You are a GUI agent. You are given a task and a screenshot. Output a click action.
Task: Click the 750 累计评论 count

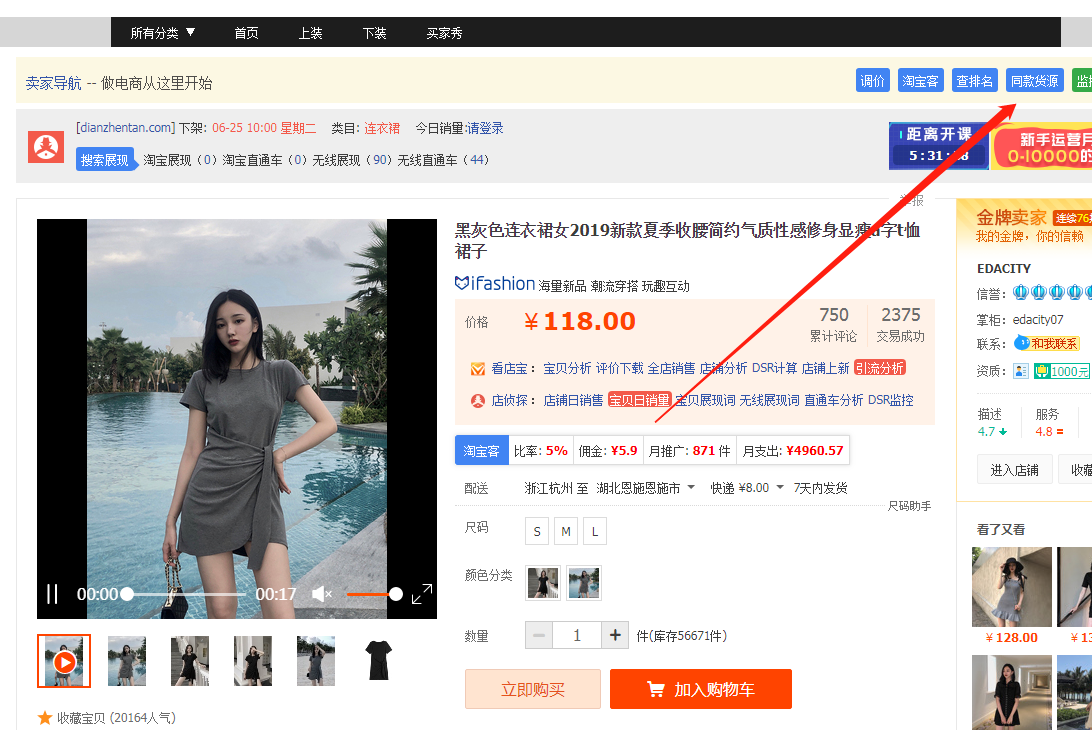(x=834, y=325)
